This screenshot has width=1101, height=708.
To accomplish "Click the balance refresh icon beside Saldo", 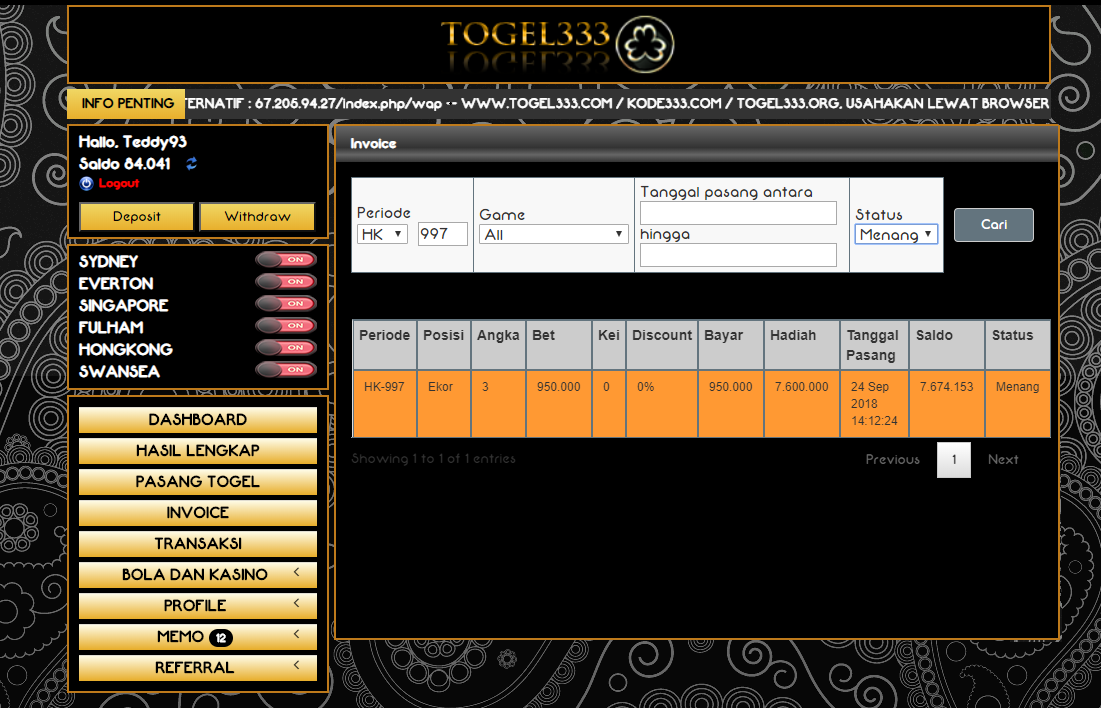I will click(192, 164).
